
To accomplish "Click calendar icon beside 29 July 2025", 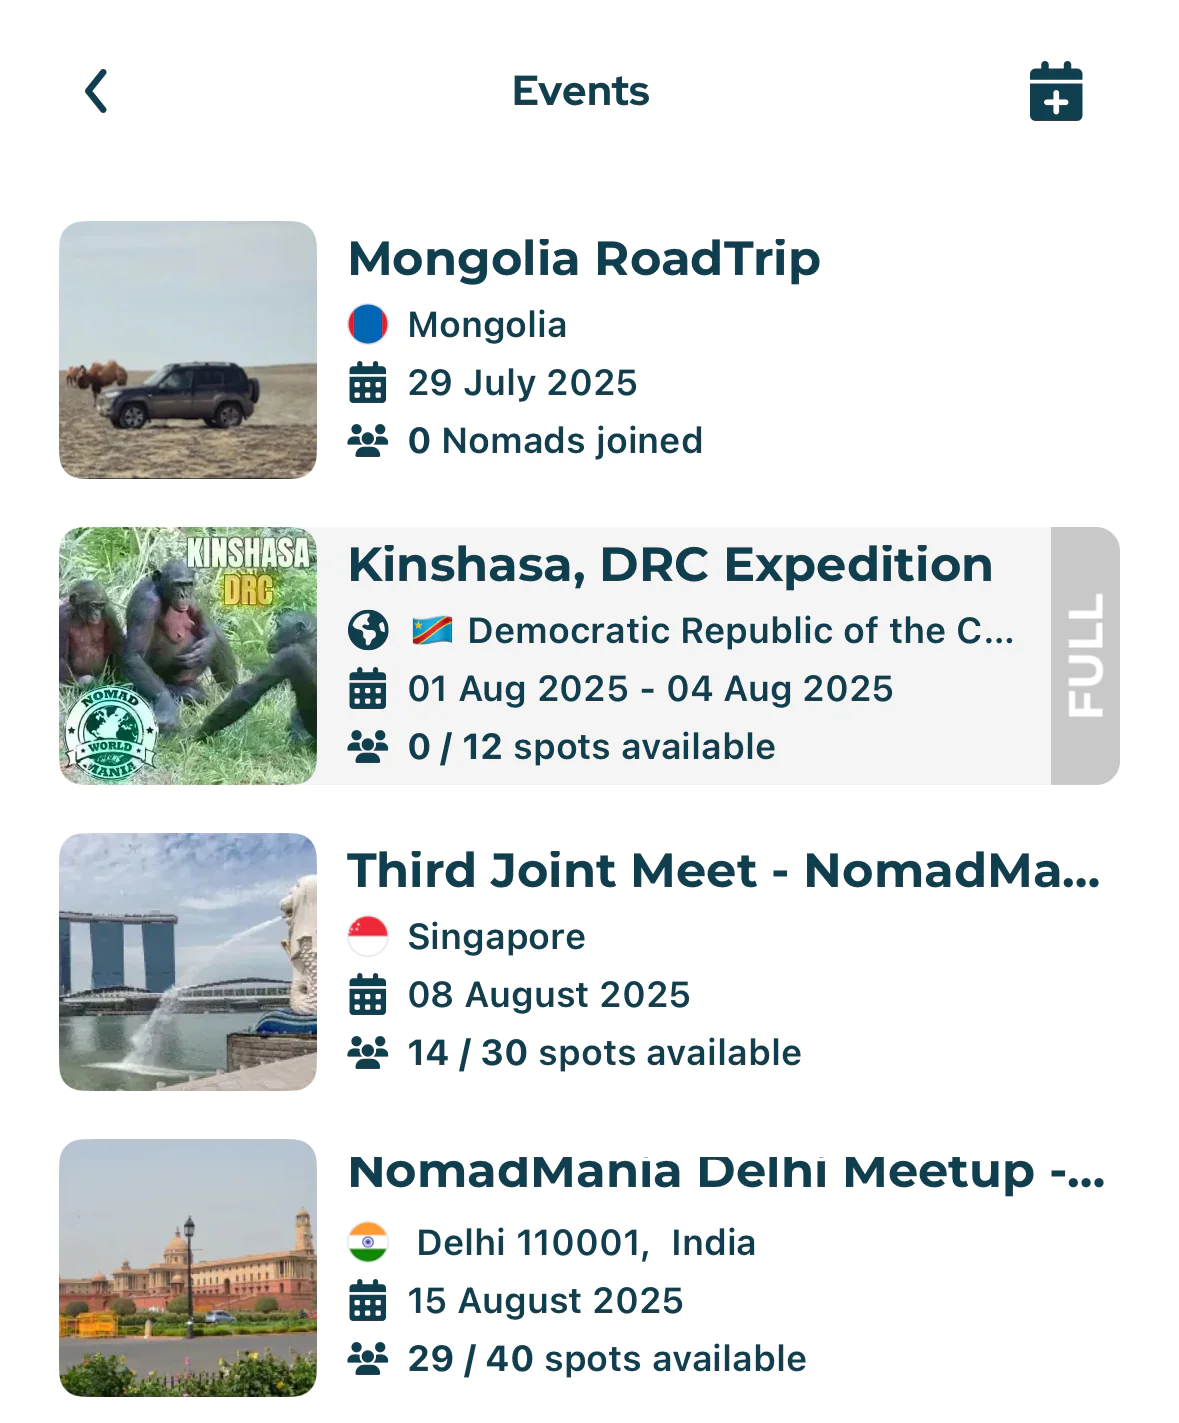I will pos(368,383).
